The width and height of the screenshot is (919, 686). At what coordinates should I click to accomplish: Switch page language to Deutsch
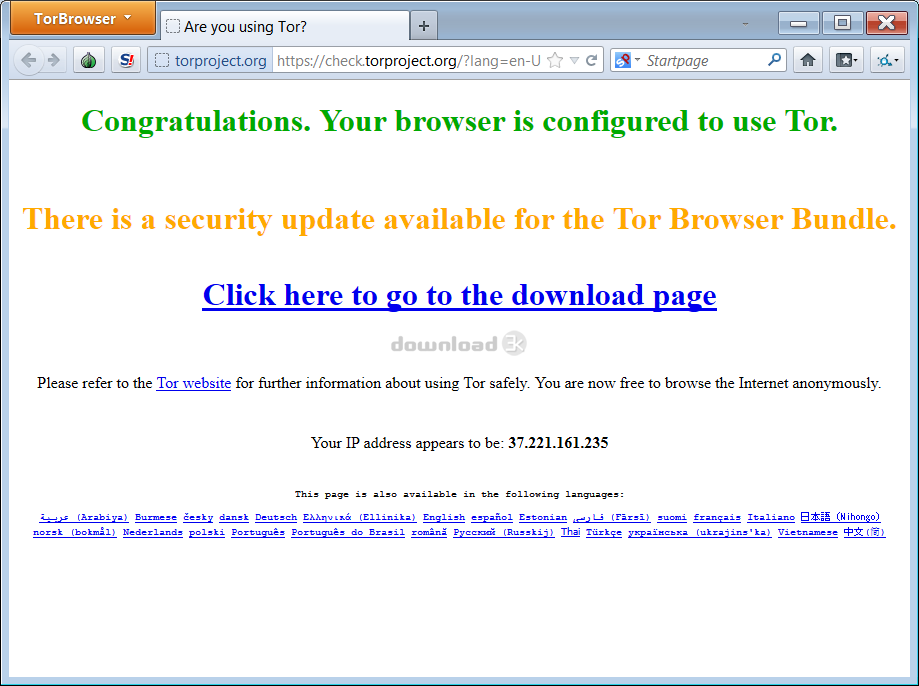point(276,517)
